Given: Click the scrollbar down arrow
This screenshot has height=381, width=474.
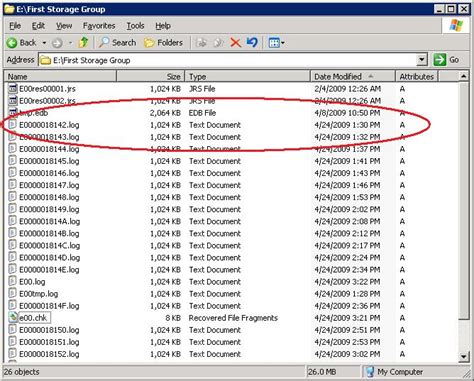Looking at the screenshot, I should coord(464,356).
